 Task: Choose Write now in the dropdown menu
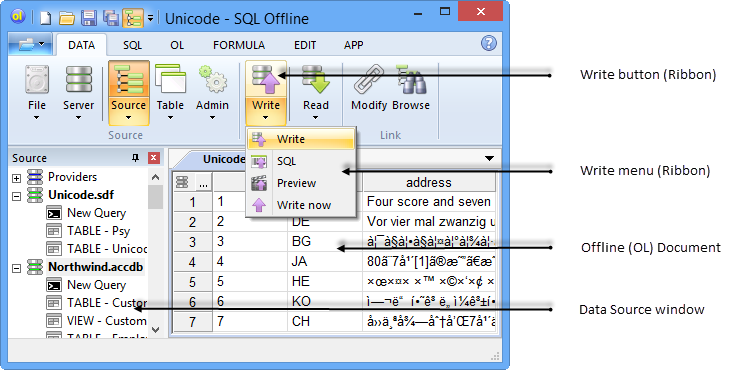[301, 206]
